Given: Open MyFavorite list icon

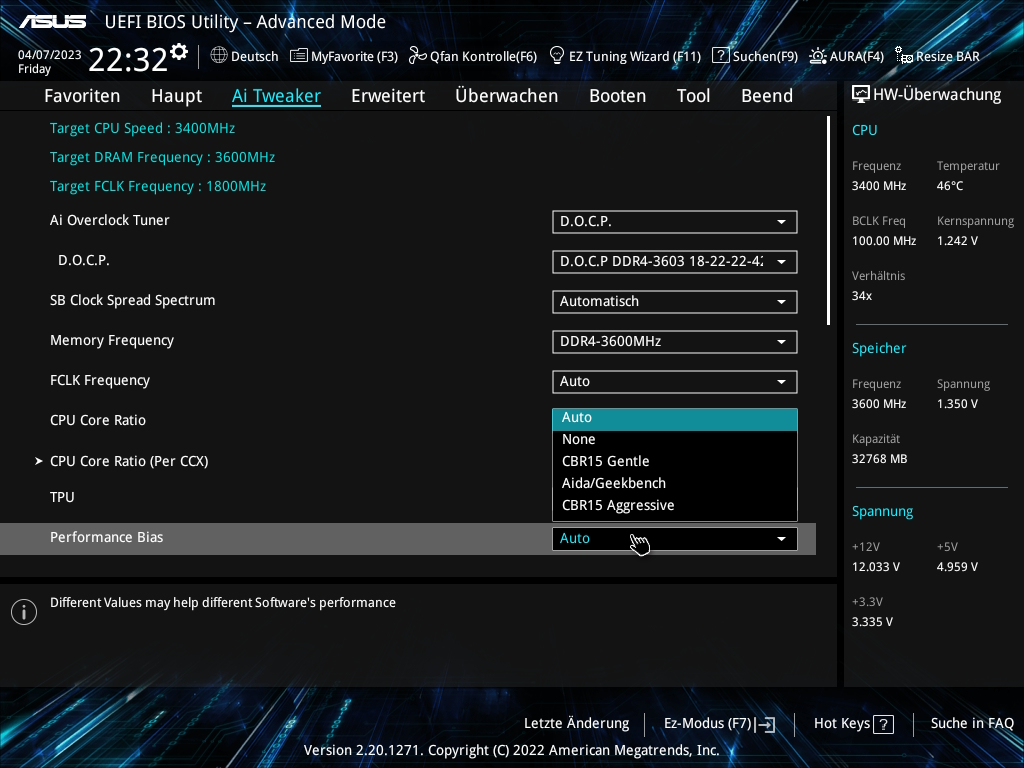Looking at the screenshot, I should pos(298,56).
